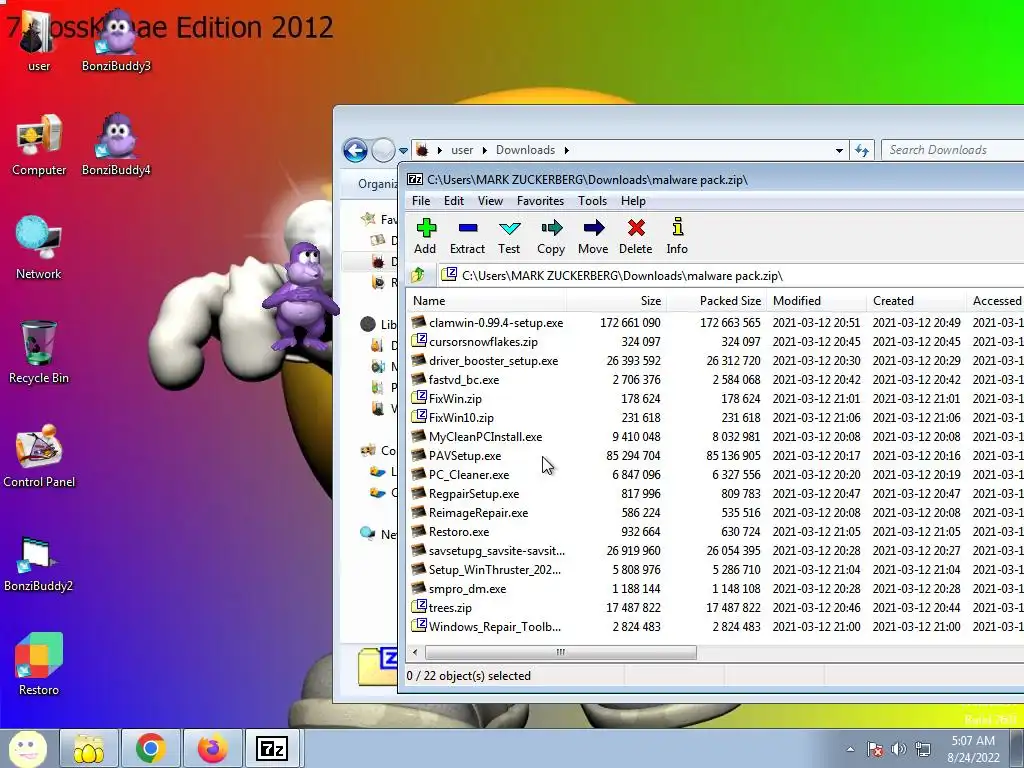Open the Tools menu
The width and height of the screenshot is (1024, 768).
point(592,201)
